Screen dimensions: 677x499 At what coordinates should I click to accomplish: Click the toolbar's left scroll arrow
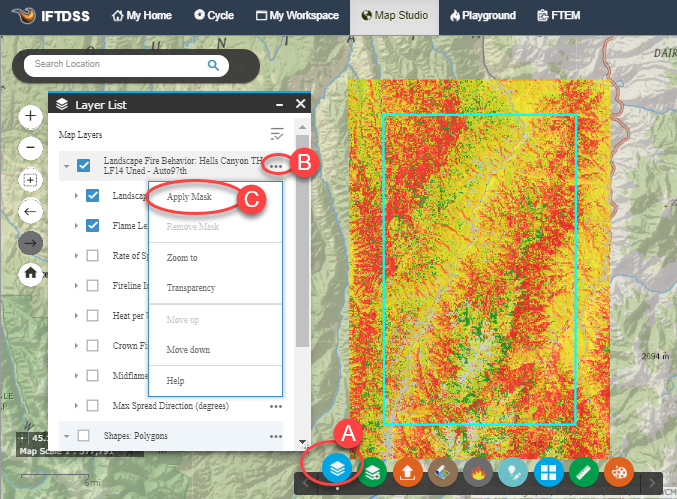click(306, 483)
